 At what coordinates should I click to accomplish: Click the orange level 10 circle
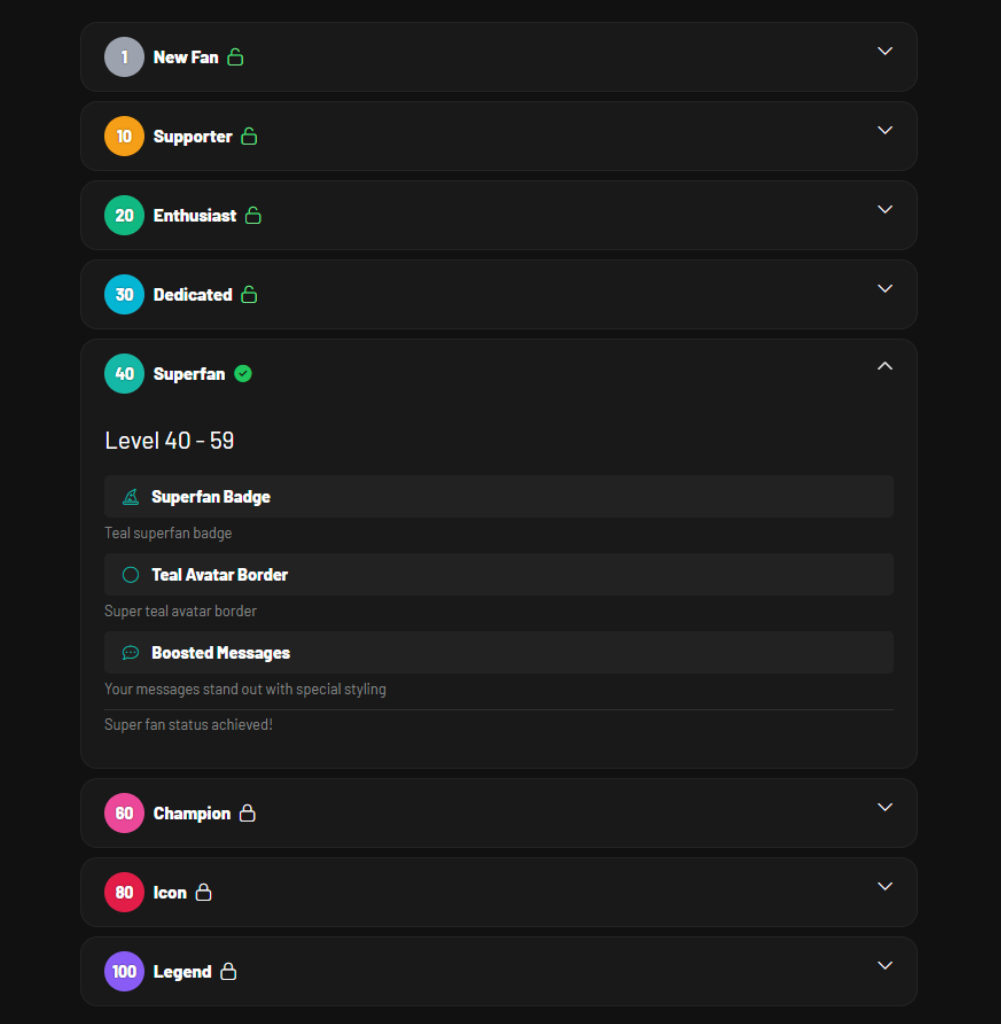pos(124,136)
